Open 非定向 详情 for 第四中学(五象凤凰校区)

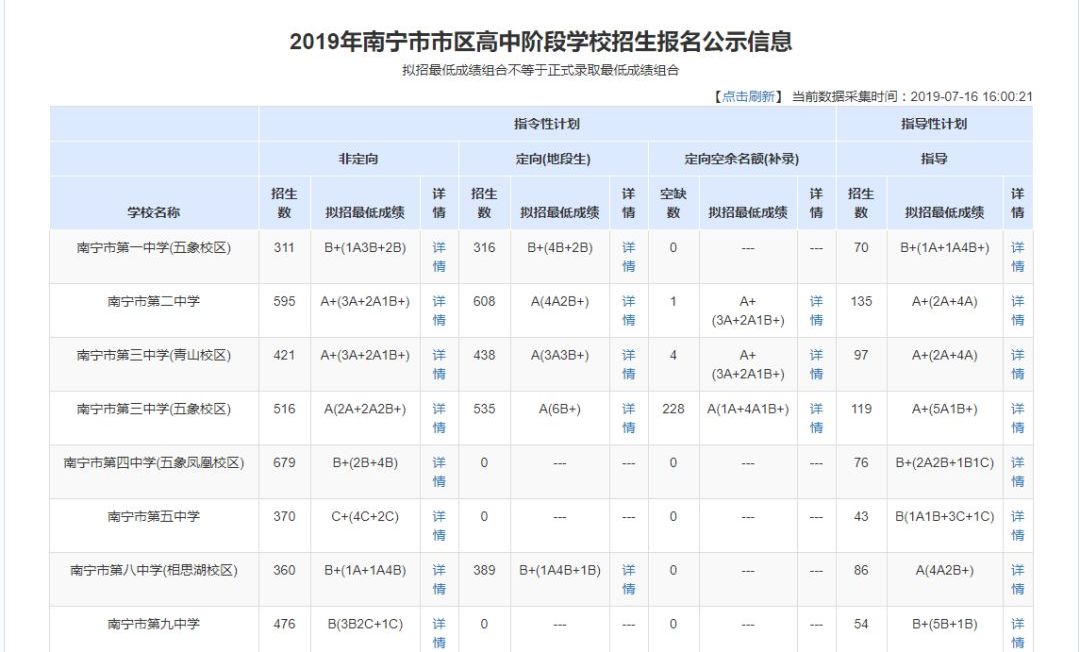tap(439, 472)
